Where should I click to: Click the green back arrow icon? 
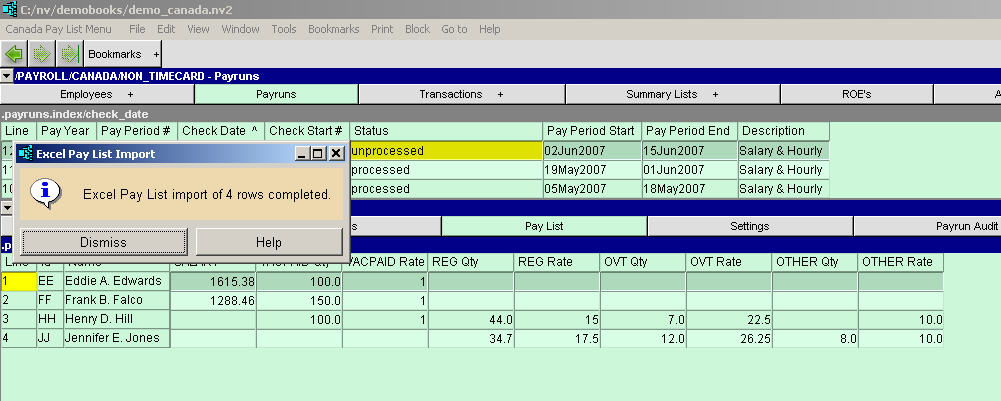[14, 53]
